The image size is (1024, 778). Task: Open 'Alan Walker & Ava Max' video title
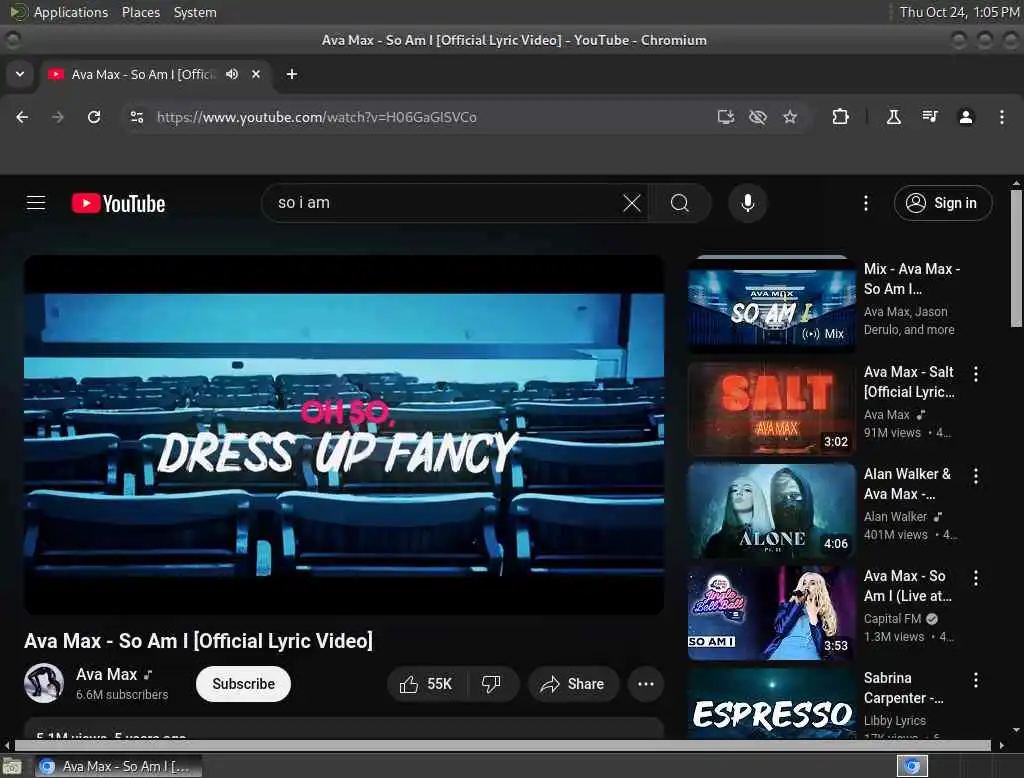[x=907, y=484]
